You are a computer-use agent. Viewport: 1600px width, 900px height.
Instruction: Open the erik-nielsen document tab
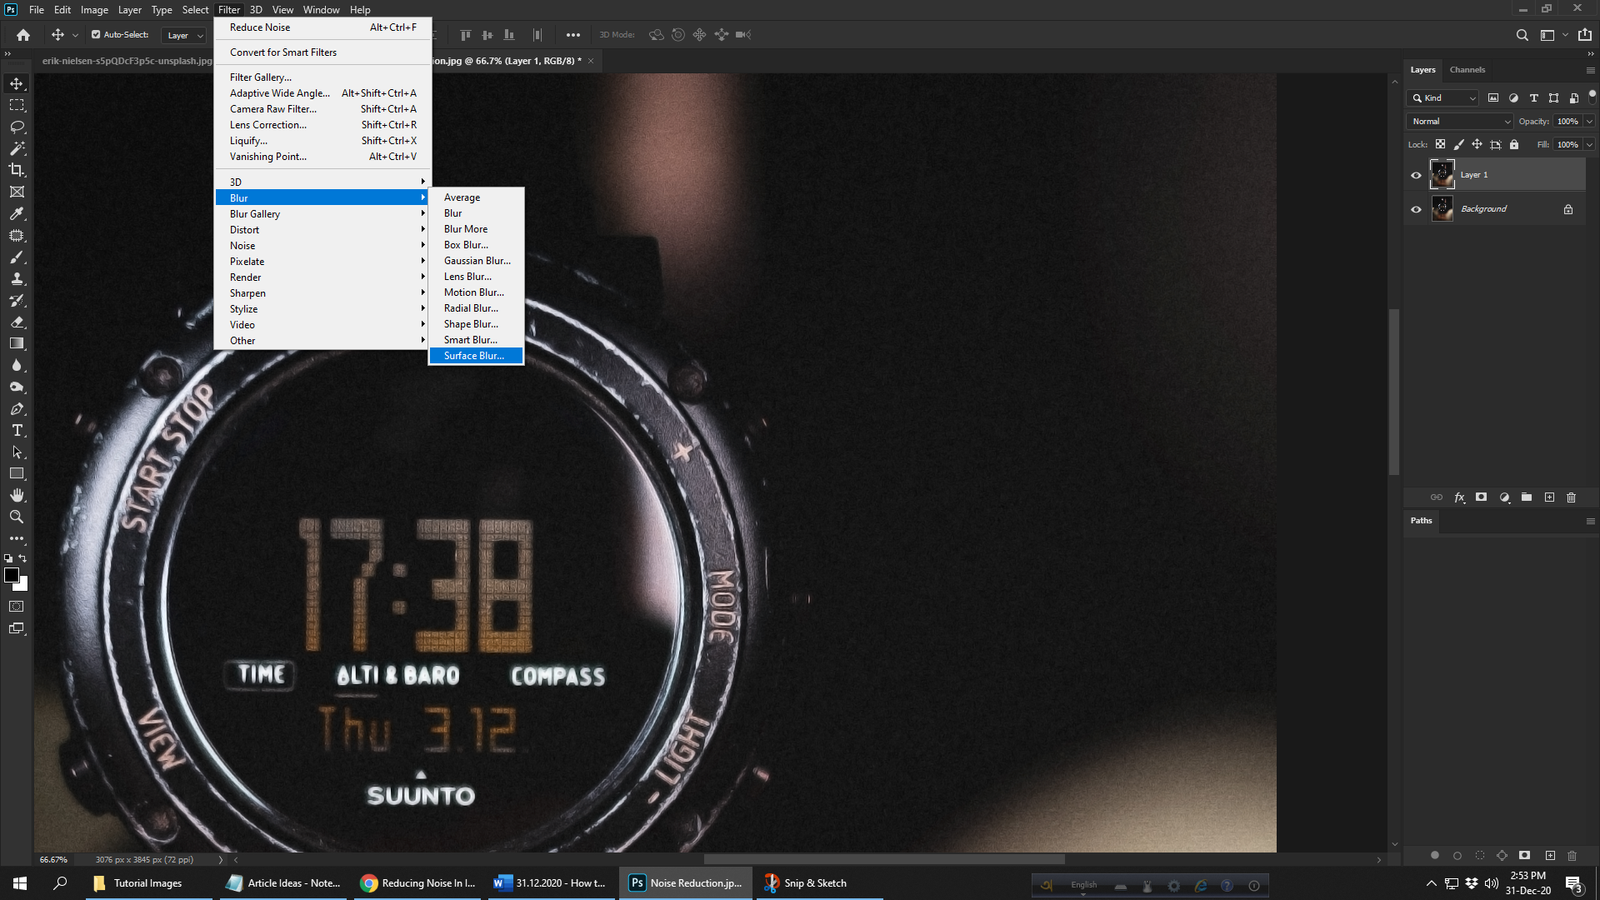click(x=127, y=61)
